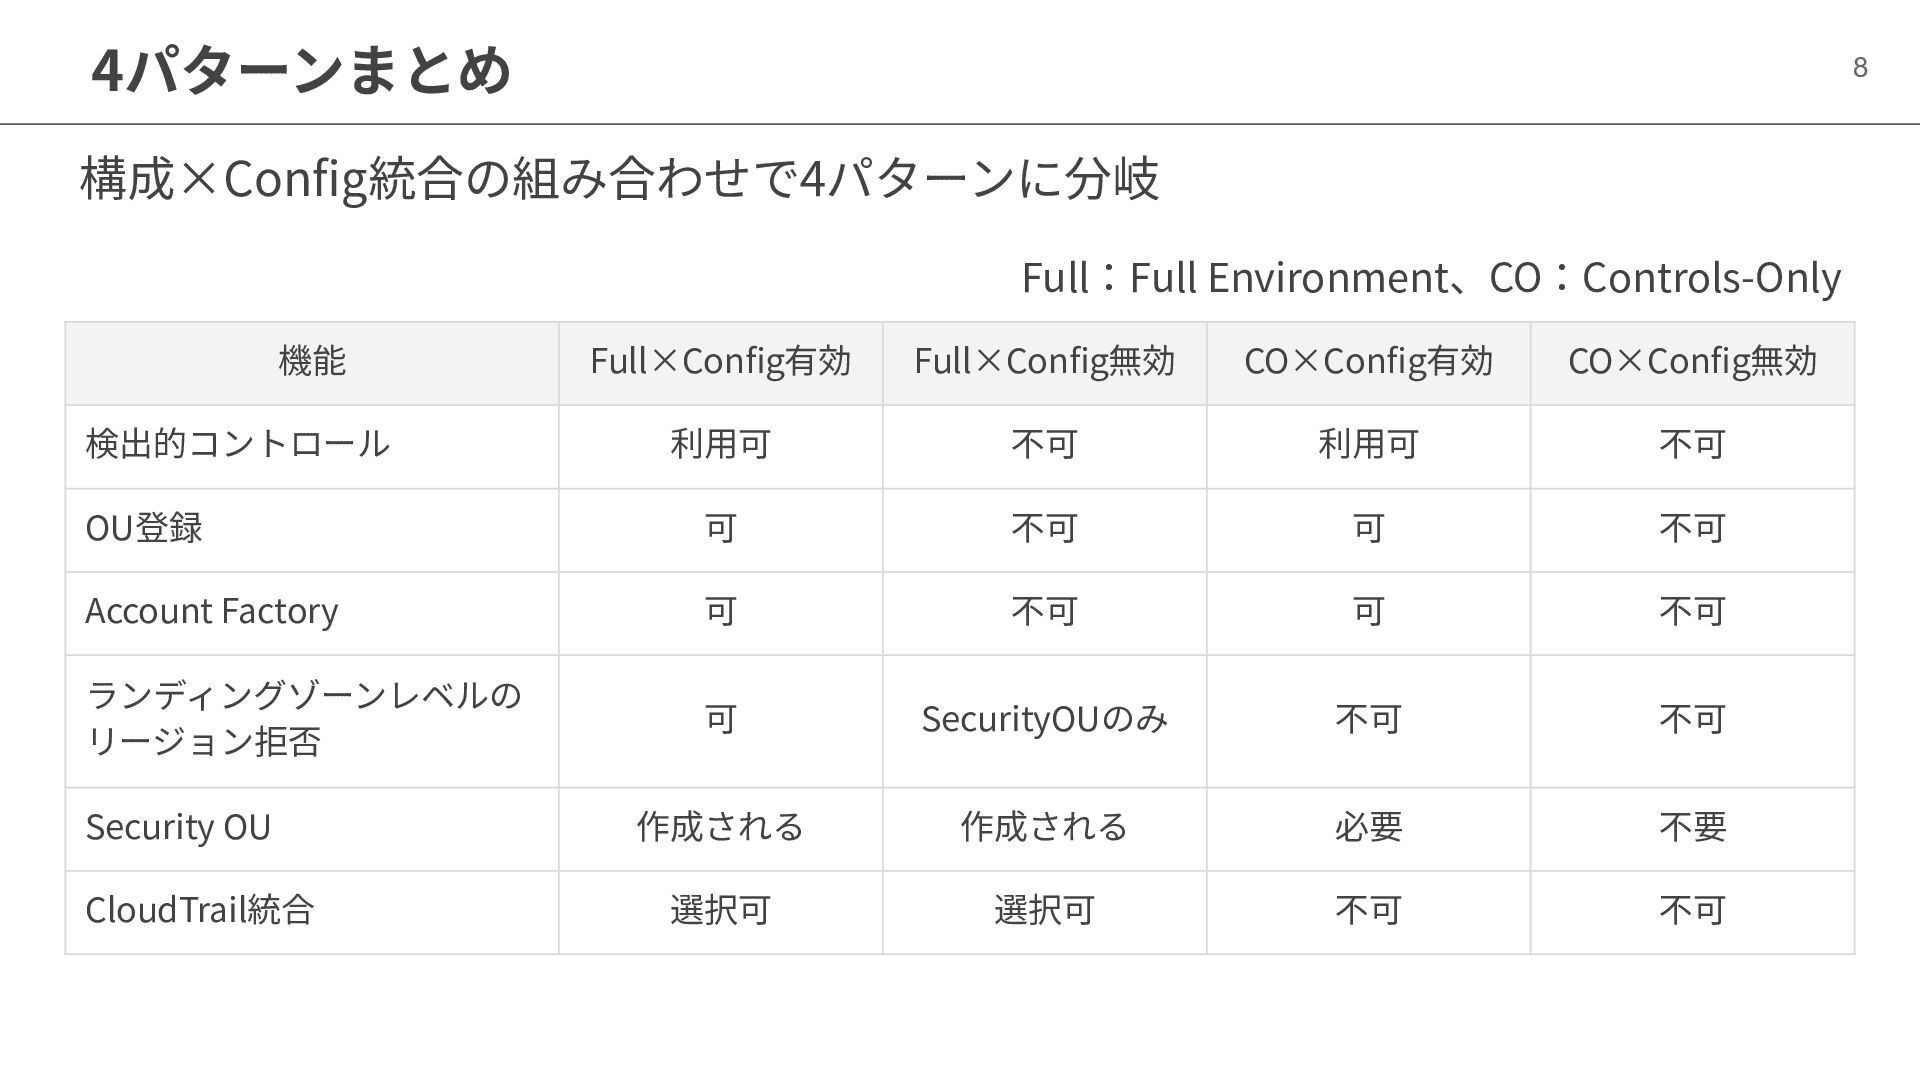Select 利用可 under Full×Config有効
The width and height of the screenshot is (1920, 1080).
[x=720, y=445]
